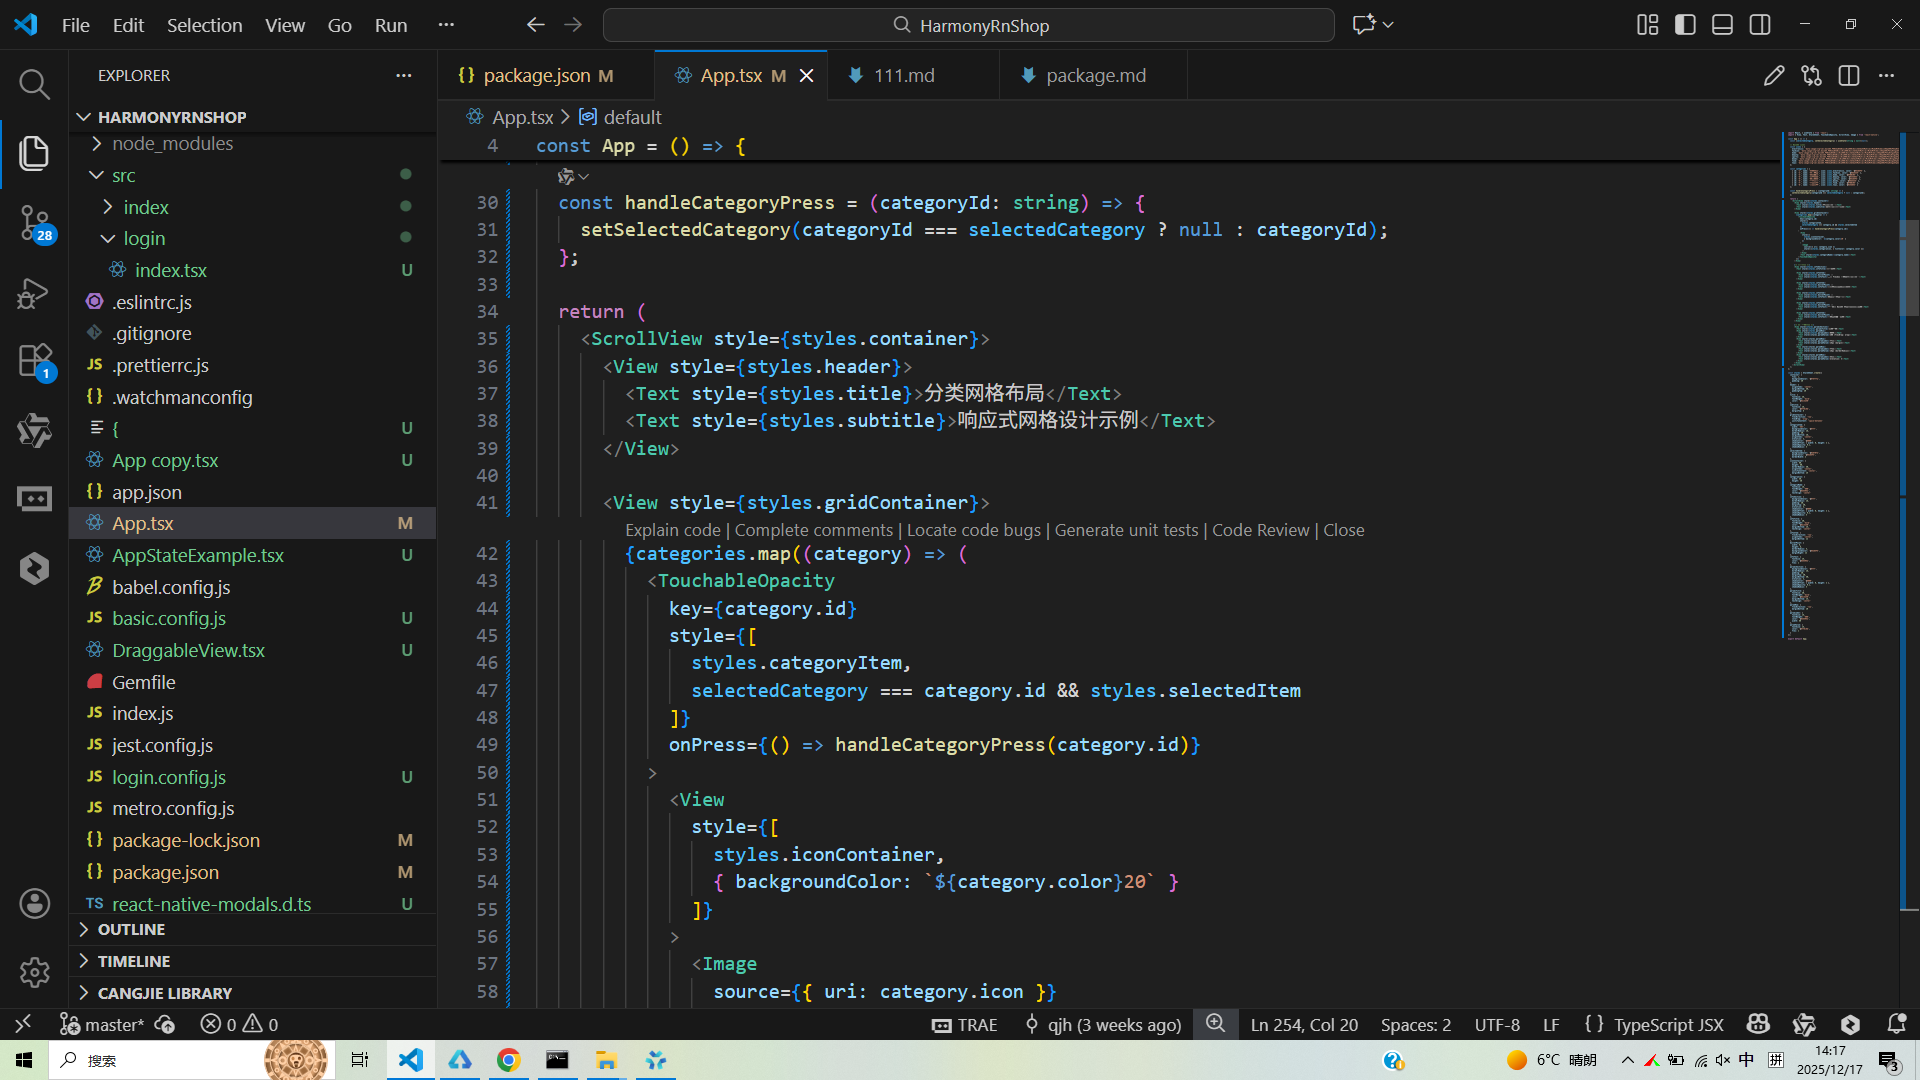Viewport: 1920px width, 1080px height.
Task: Click the Accounts icon in activity bar
Action: point(34,904)
